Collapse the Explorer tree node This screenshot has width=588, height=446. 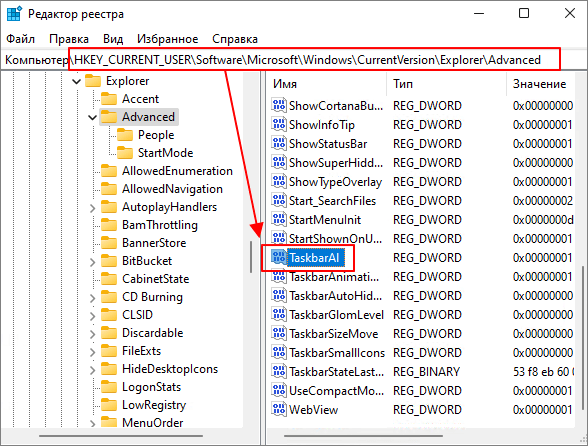pyautogui.click(x=76, y=81)
